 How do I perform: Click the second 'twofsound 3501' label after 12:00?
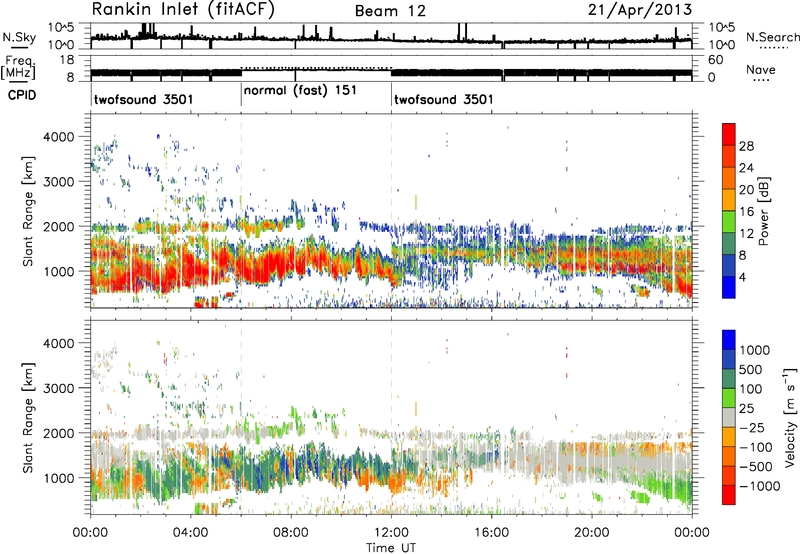444,99
